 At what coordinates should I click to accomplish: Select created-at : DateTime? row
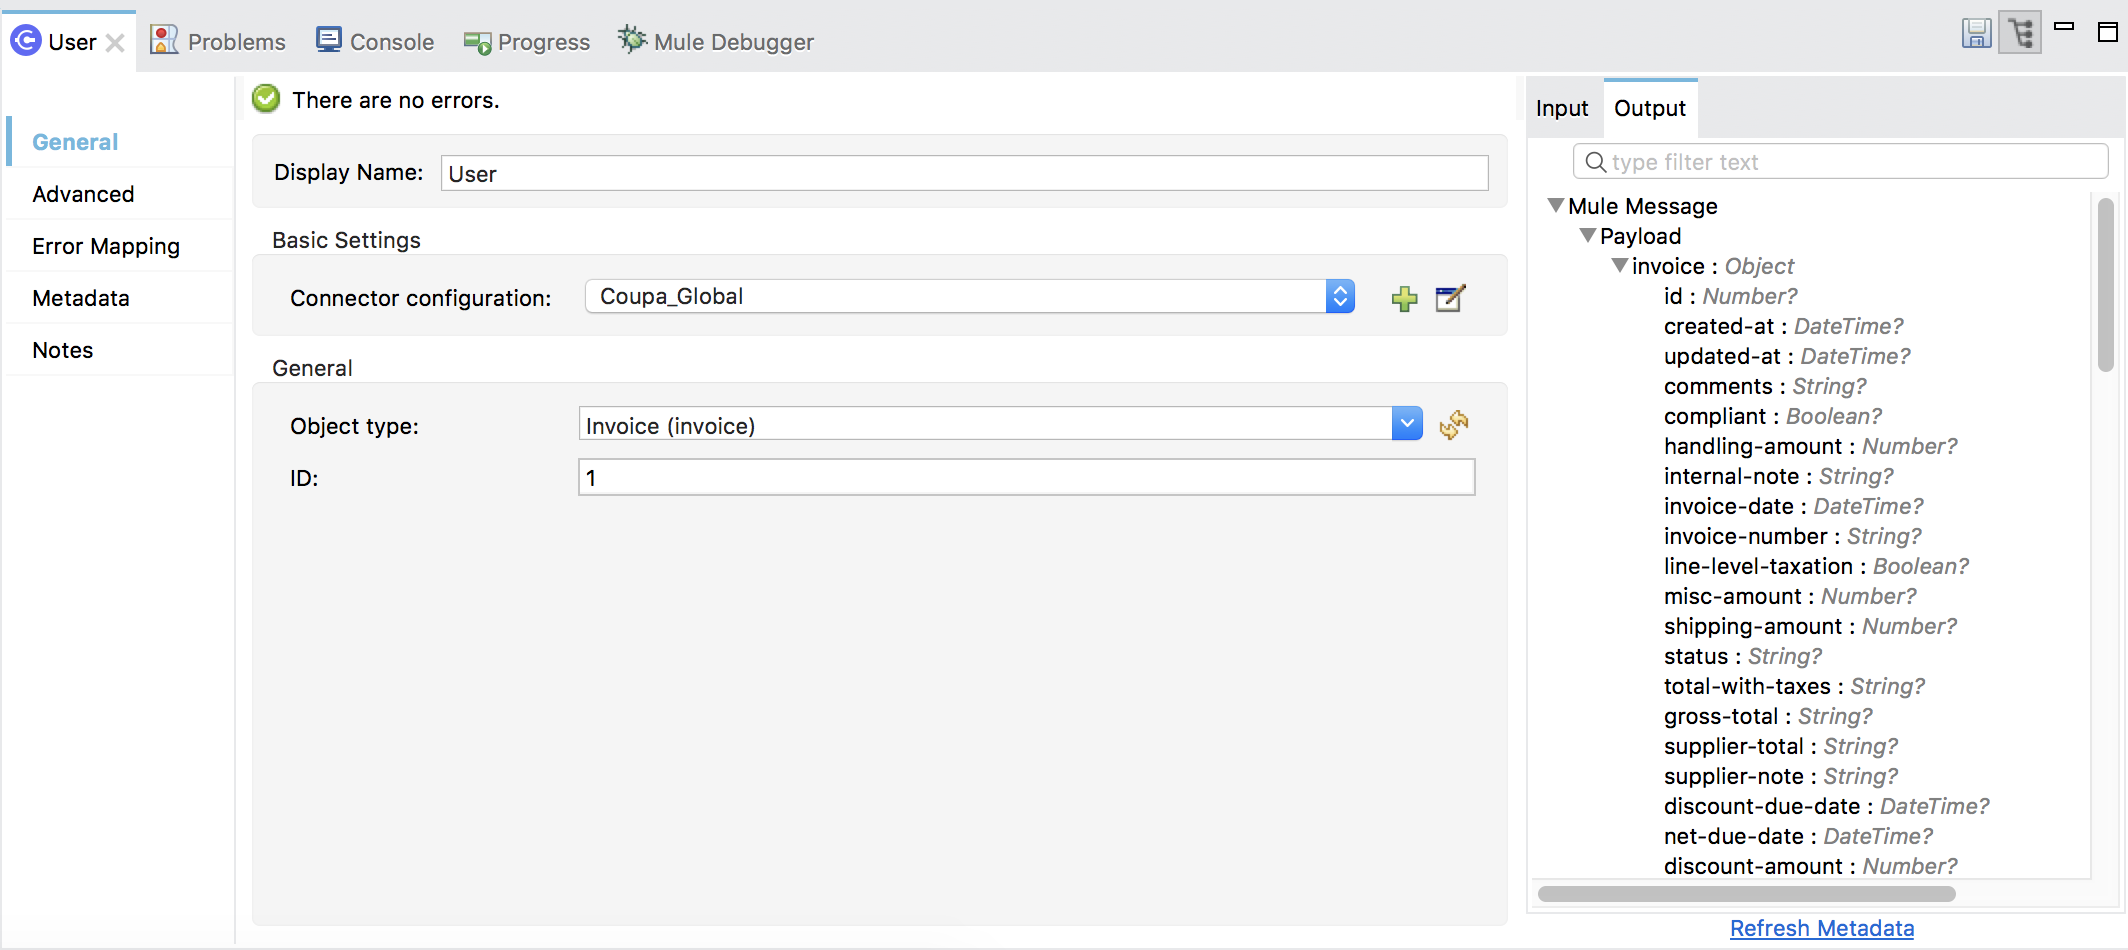tap(1783, 326)
